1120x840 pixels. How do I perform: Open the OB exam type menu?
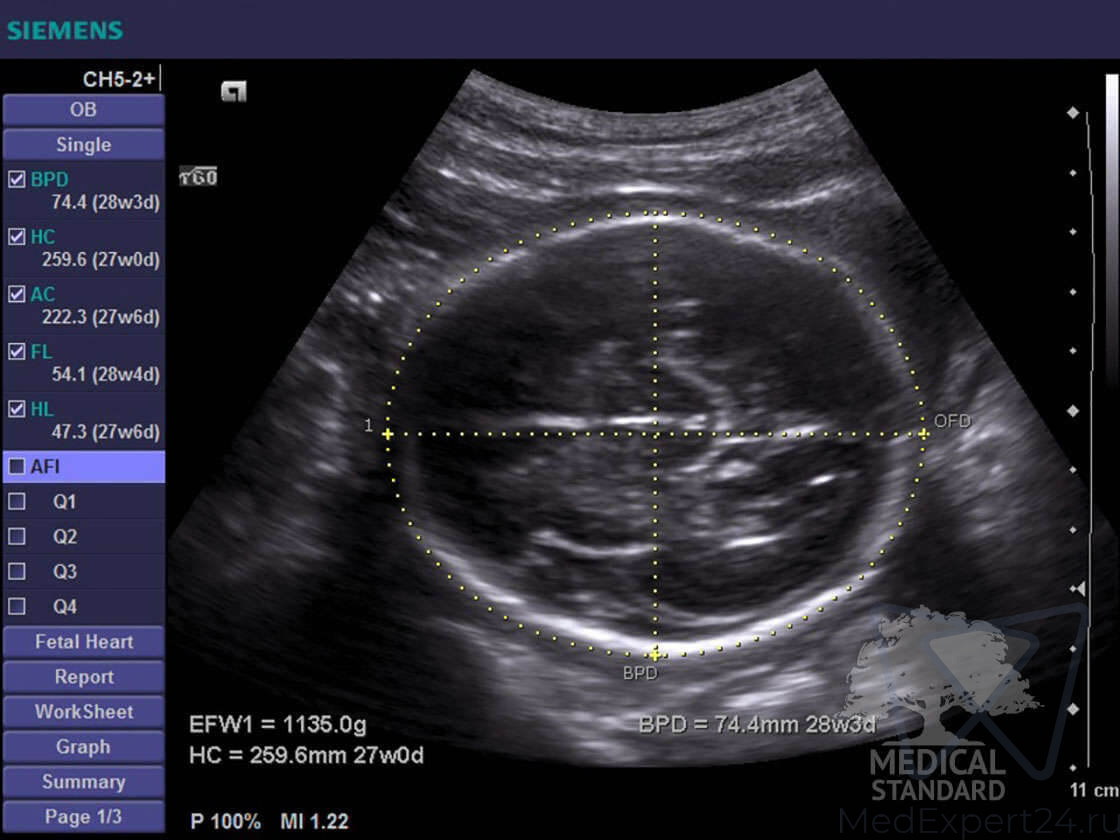click(83, 110)
